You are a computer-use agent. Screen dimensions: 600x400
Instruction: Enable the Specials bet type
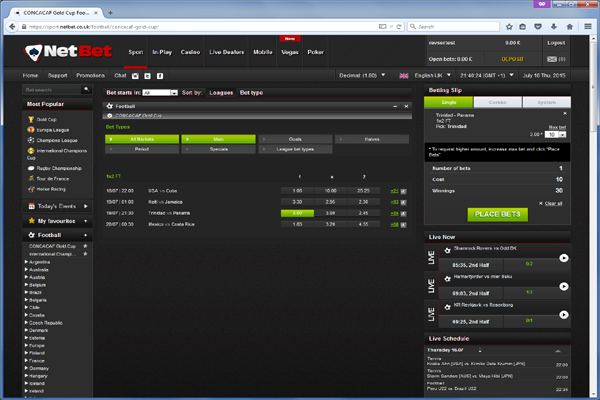pos(218,149)
